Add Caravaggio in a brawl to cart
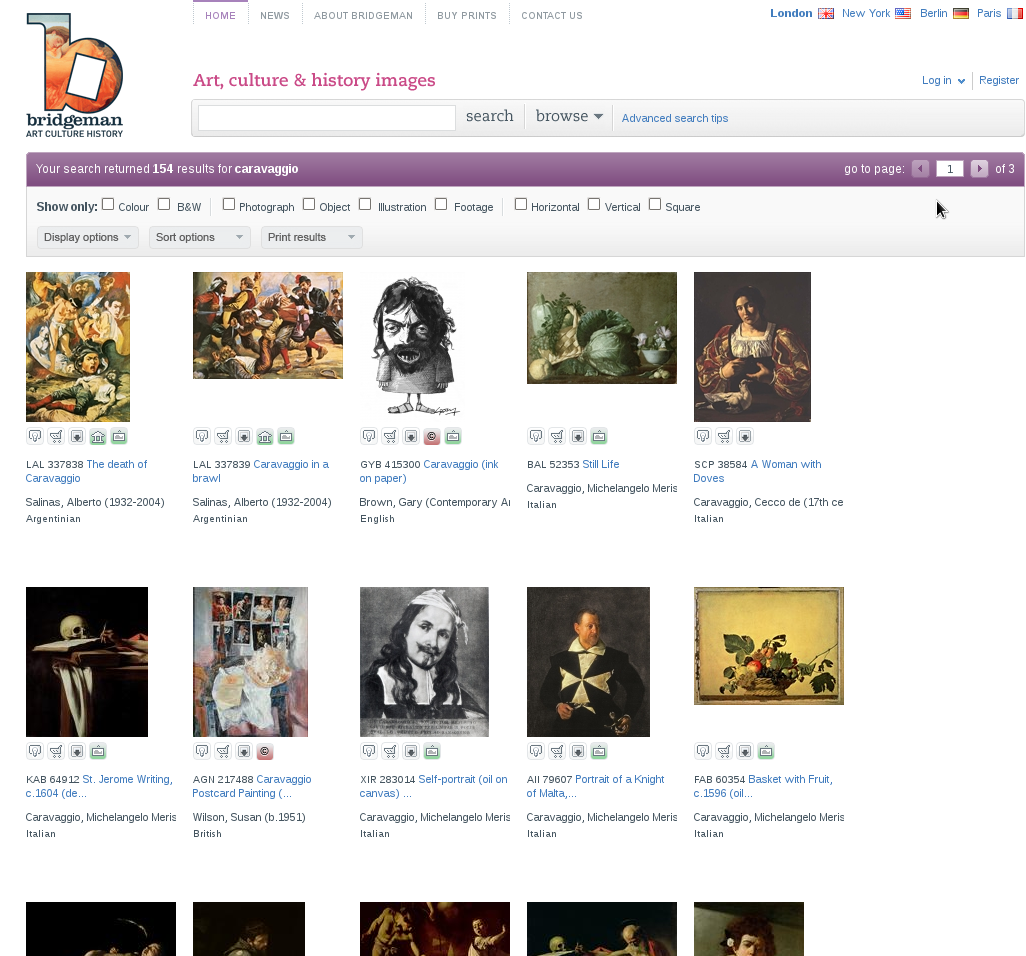 [x=223, y=436]
